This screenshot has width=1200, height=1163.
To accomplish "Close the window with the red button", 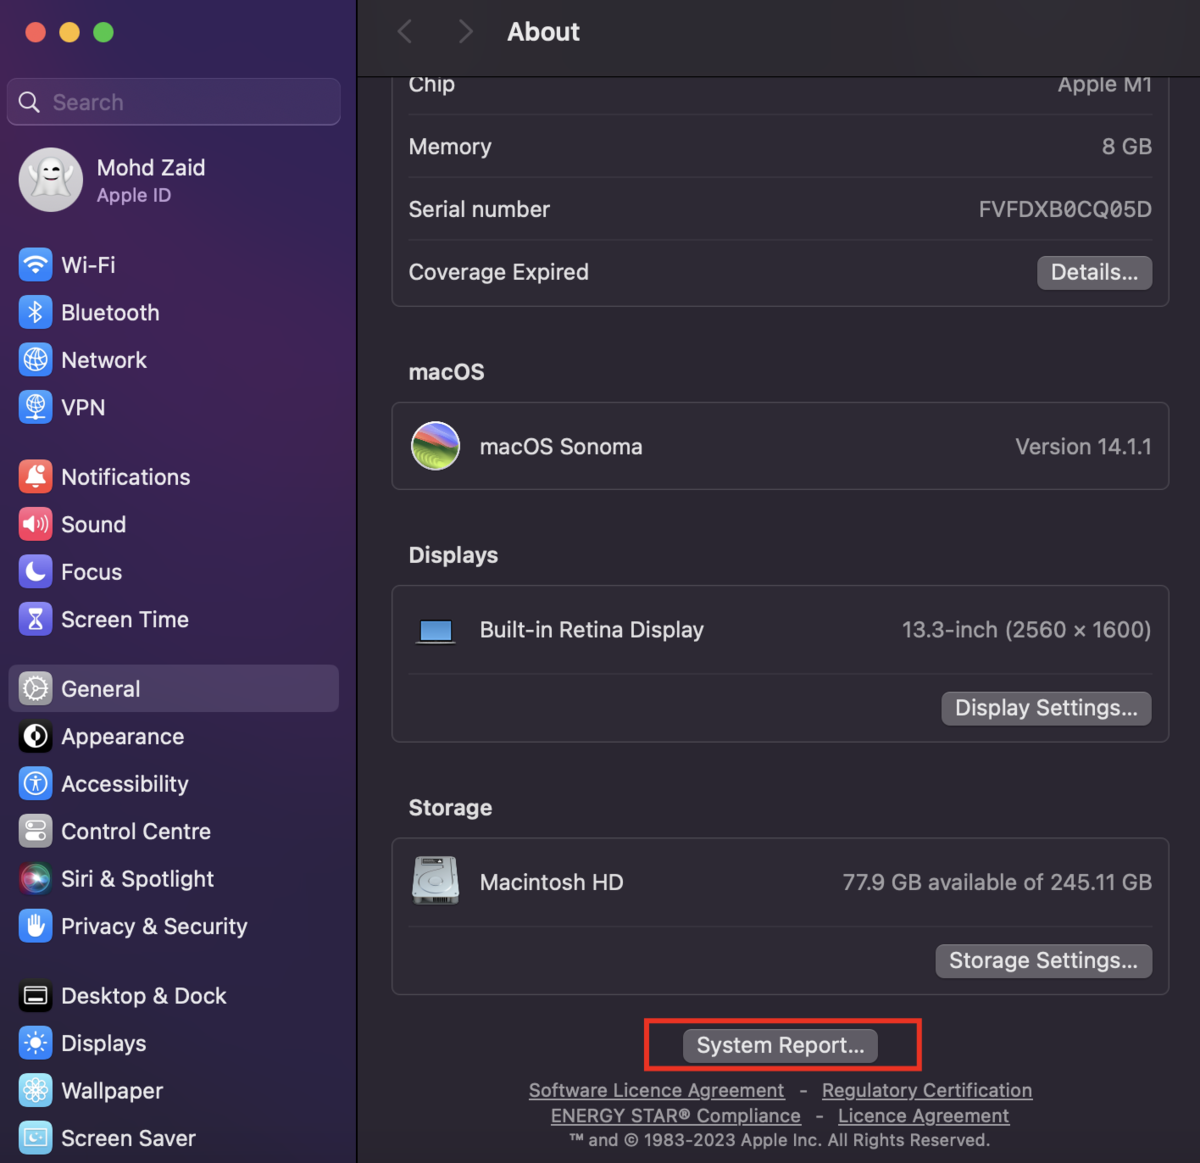I will point(35,32).
